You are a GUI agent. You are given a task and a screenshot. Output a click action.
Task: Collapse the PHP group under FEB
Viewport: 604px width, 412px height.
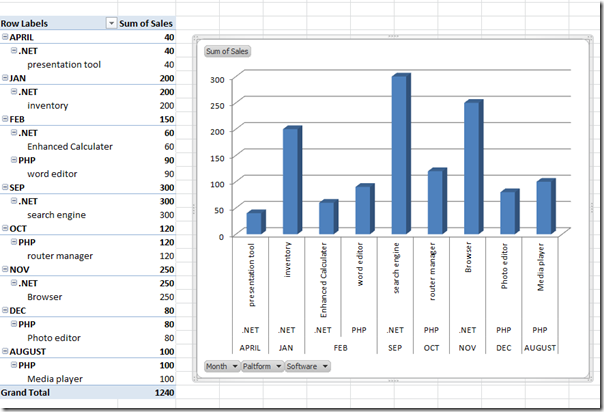point(13,160)
